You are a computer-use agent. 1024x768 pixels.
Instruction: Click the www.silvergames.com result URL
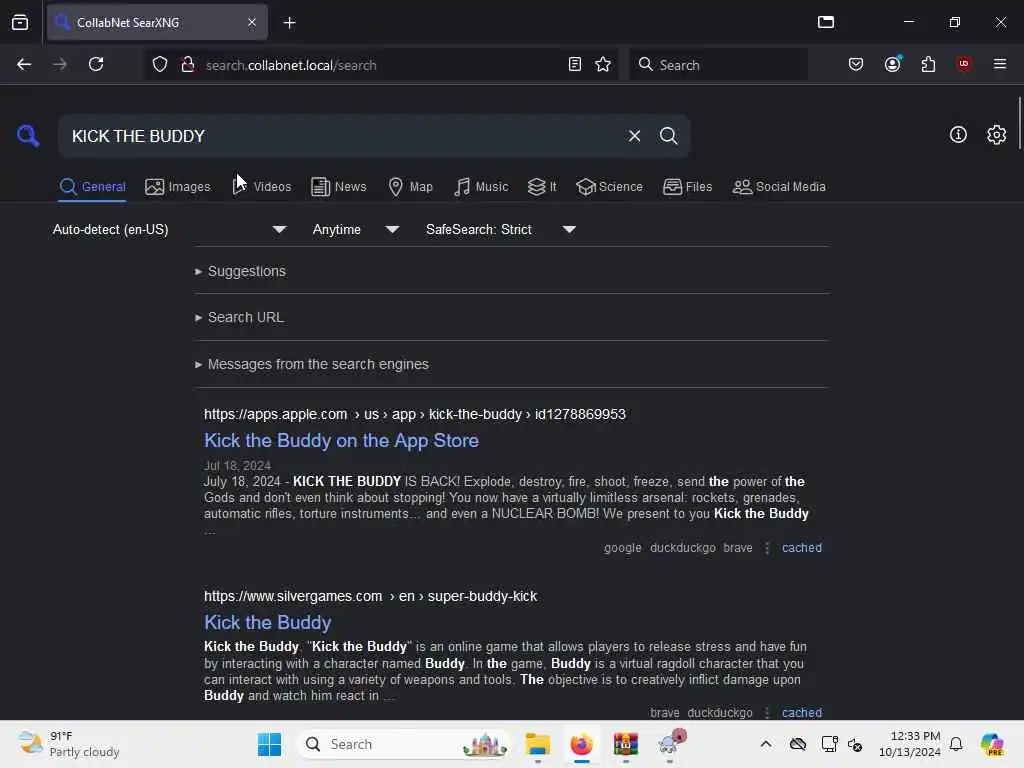coord(370,596)
